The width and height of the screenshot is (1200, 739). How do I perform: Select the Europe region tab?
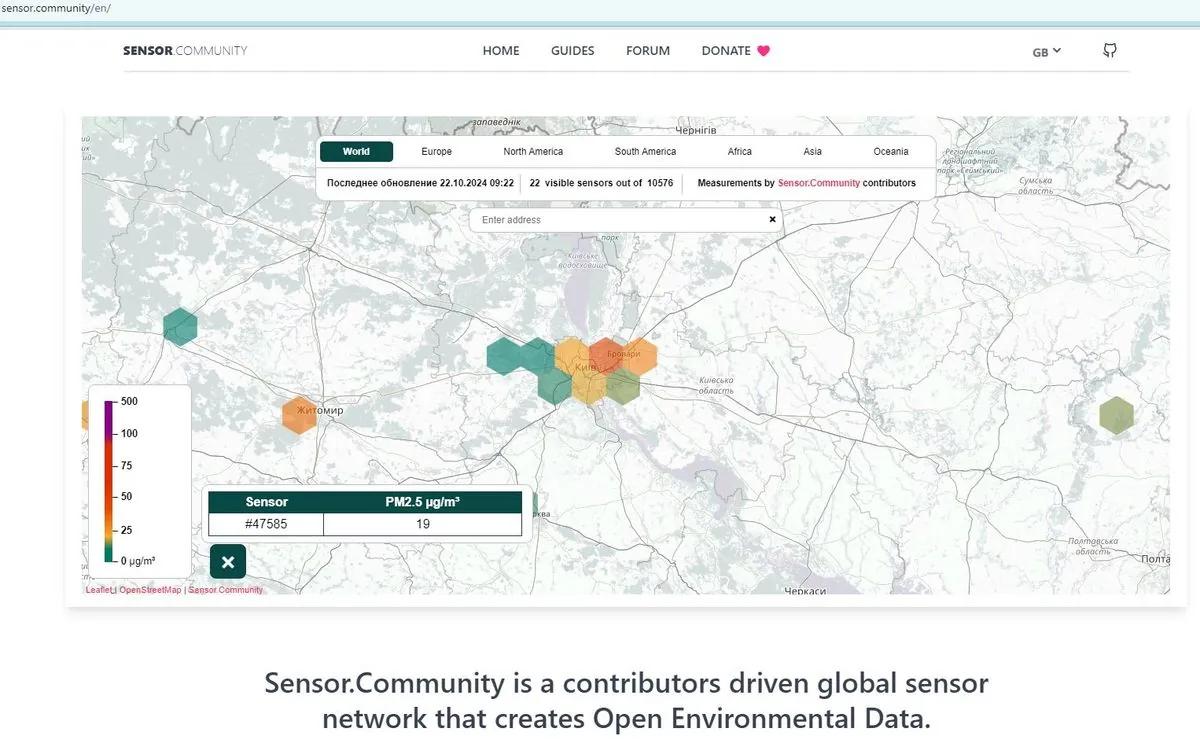(x=436, y=152)
